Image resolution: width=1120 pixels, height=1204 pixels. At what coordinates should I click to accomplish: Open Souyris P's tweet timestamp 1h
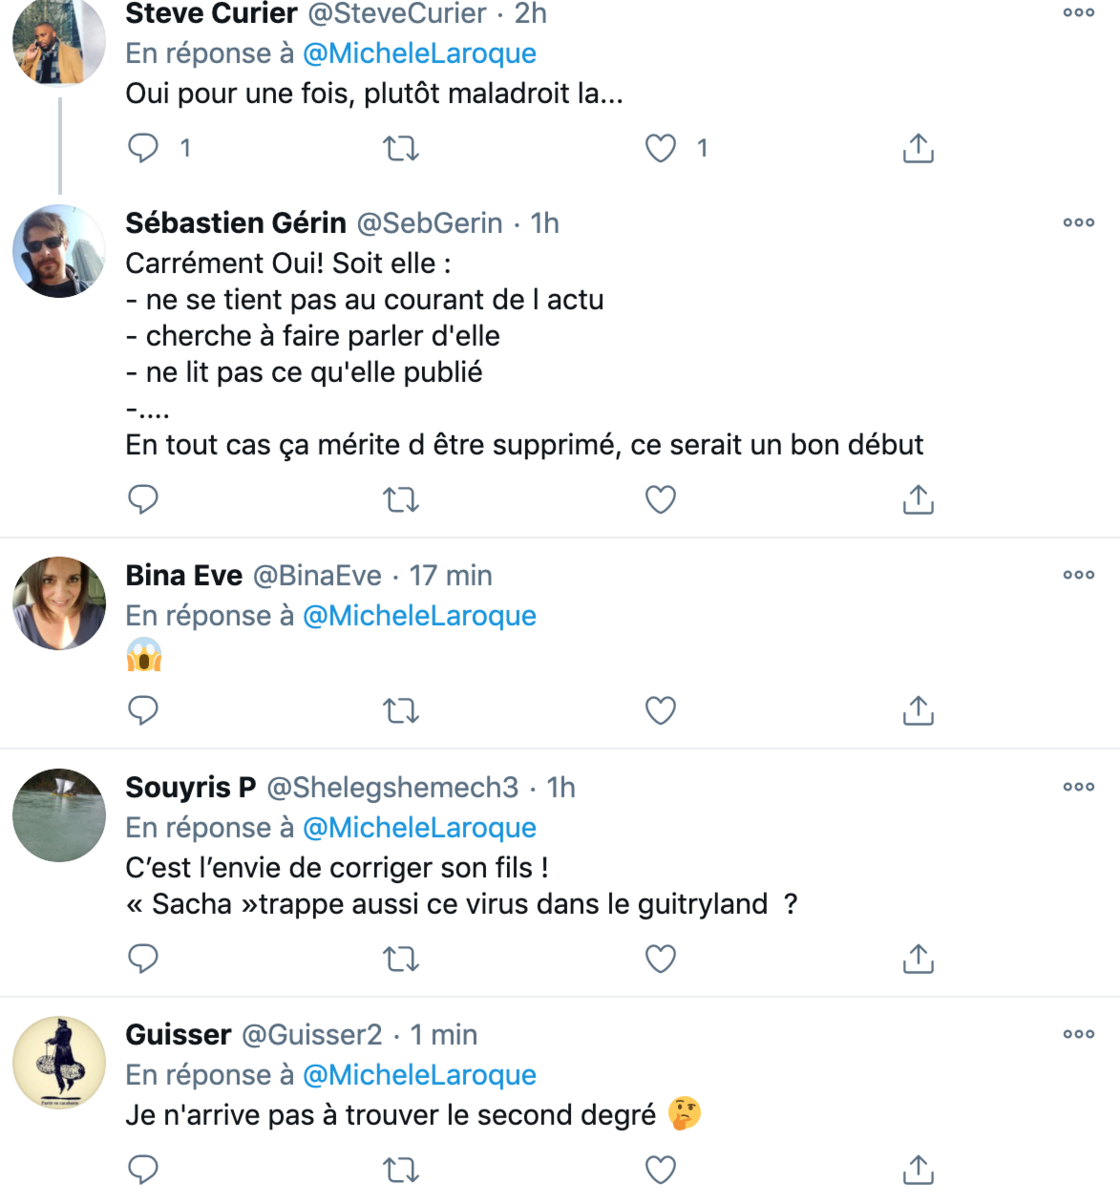[561, 787]
